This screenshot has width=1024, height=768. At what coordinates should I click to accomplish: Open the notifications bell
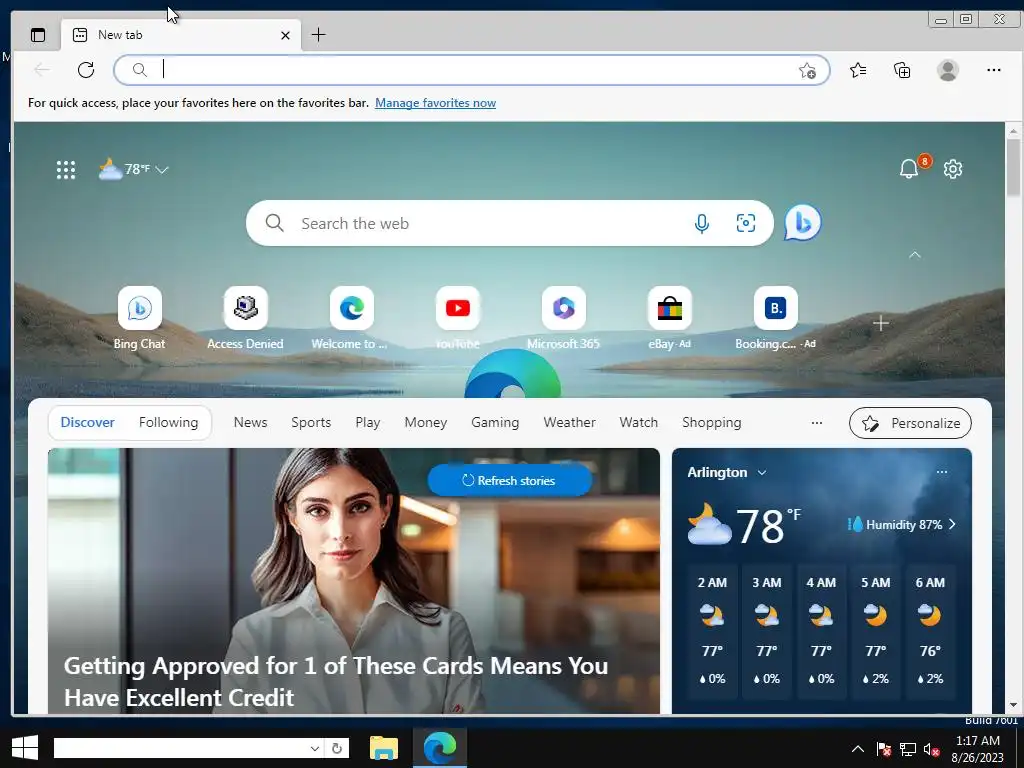click(909, 168)
